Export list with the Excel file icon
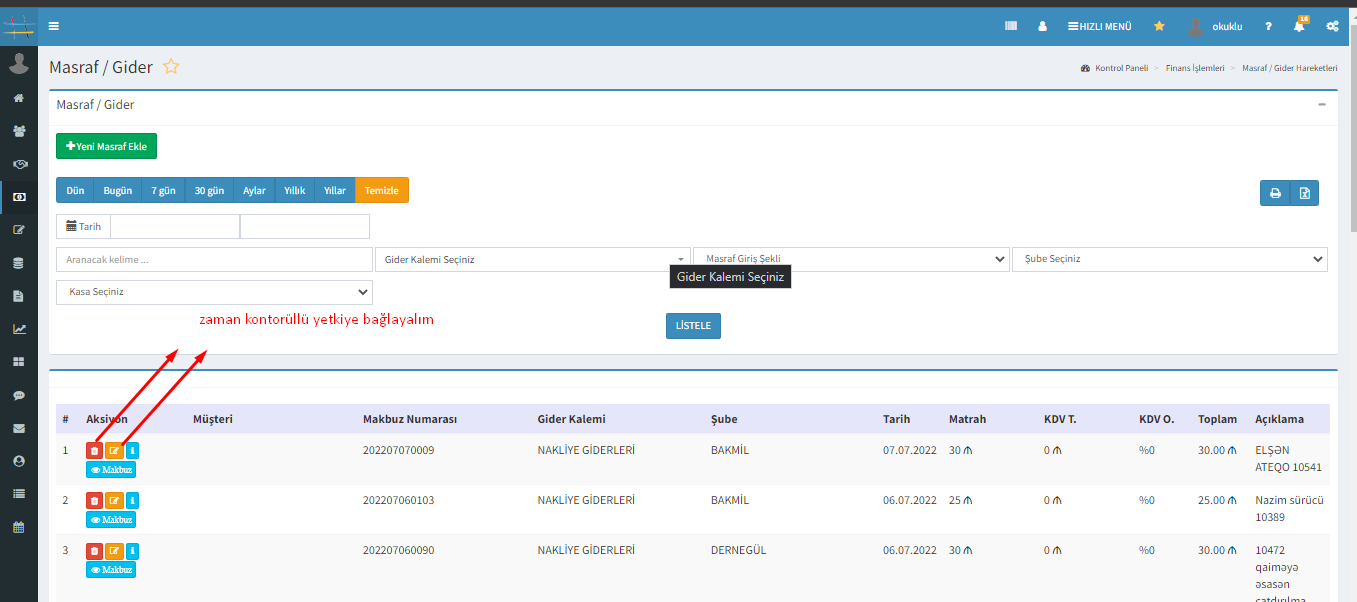Viewport: 1357px width, 602px height. [1304, 193]
